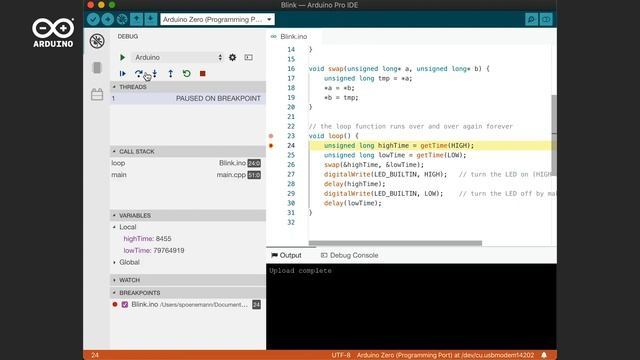640x360 pixels.
Task: Collapse the BREAKPOINTS section
Action: 188,293
